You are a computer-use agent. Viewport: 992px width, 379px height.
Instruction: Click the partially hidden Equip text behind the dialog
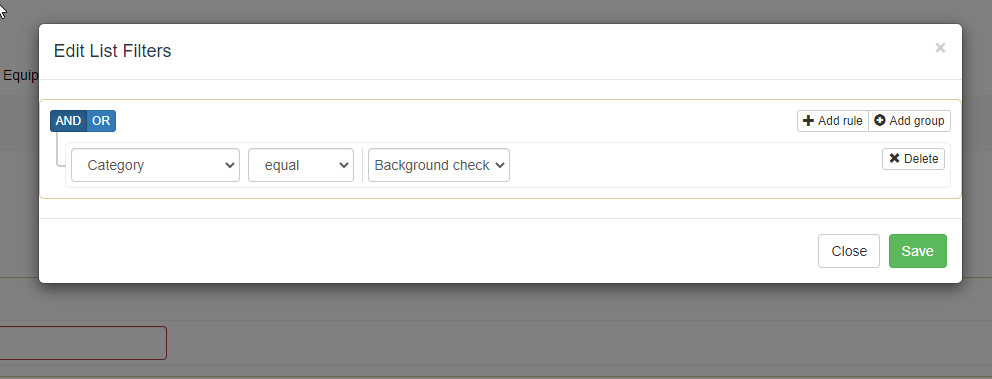[x=20, y=75]
